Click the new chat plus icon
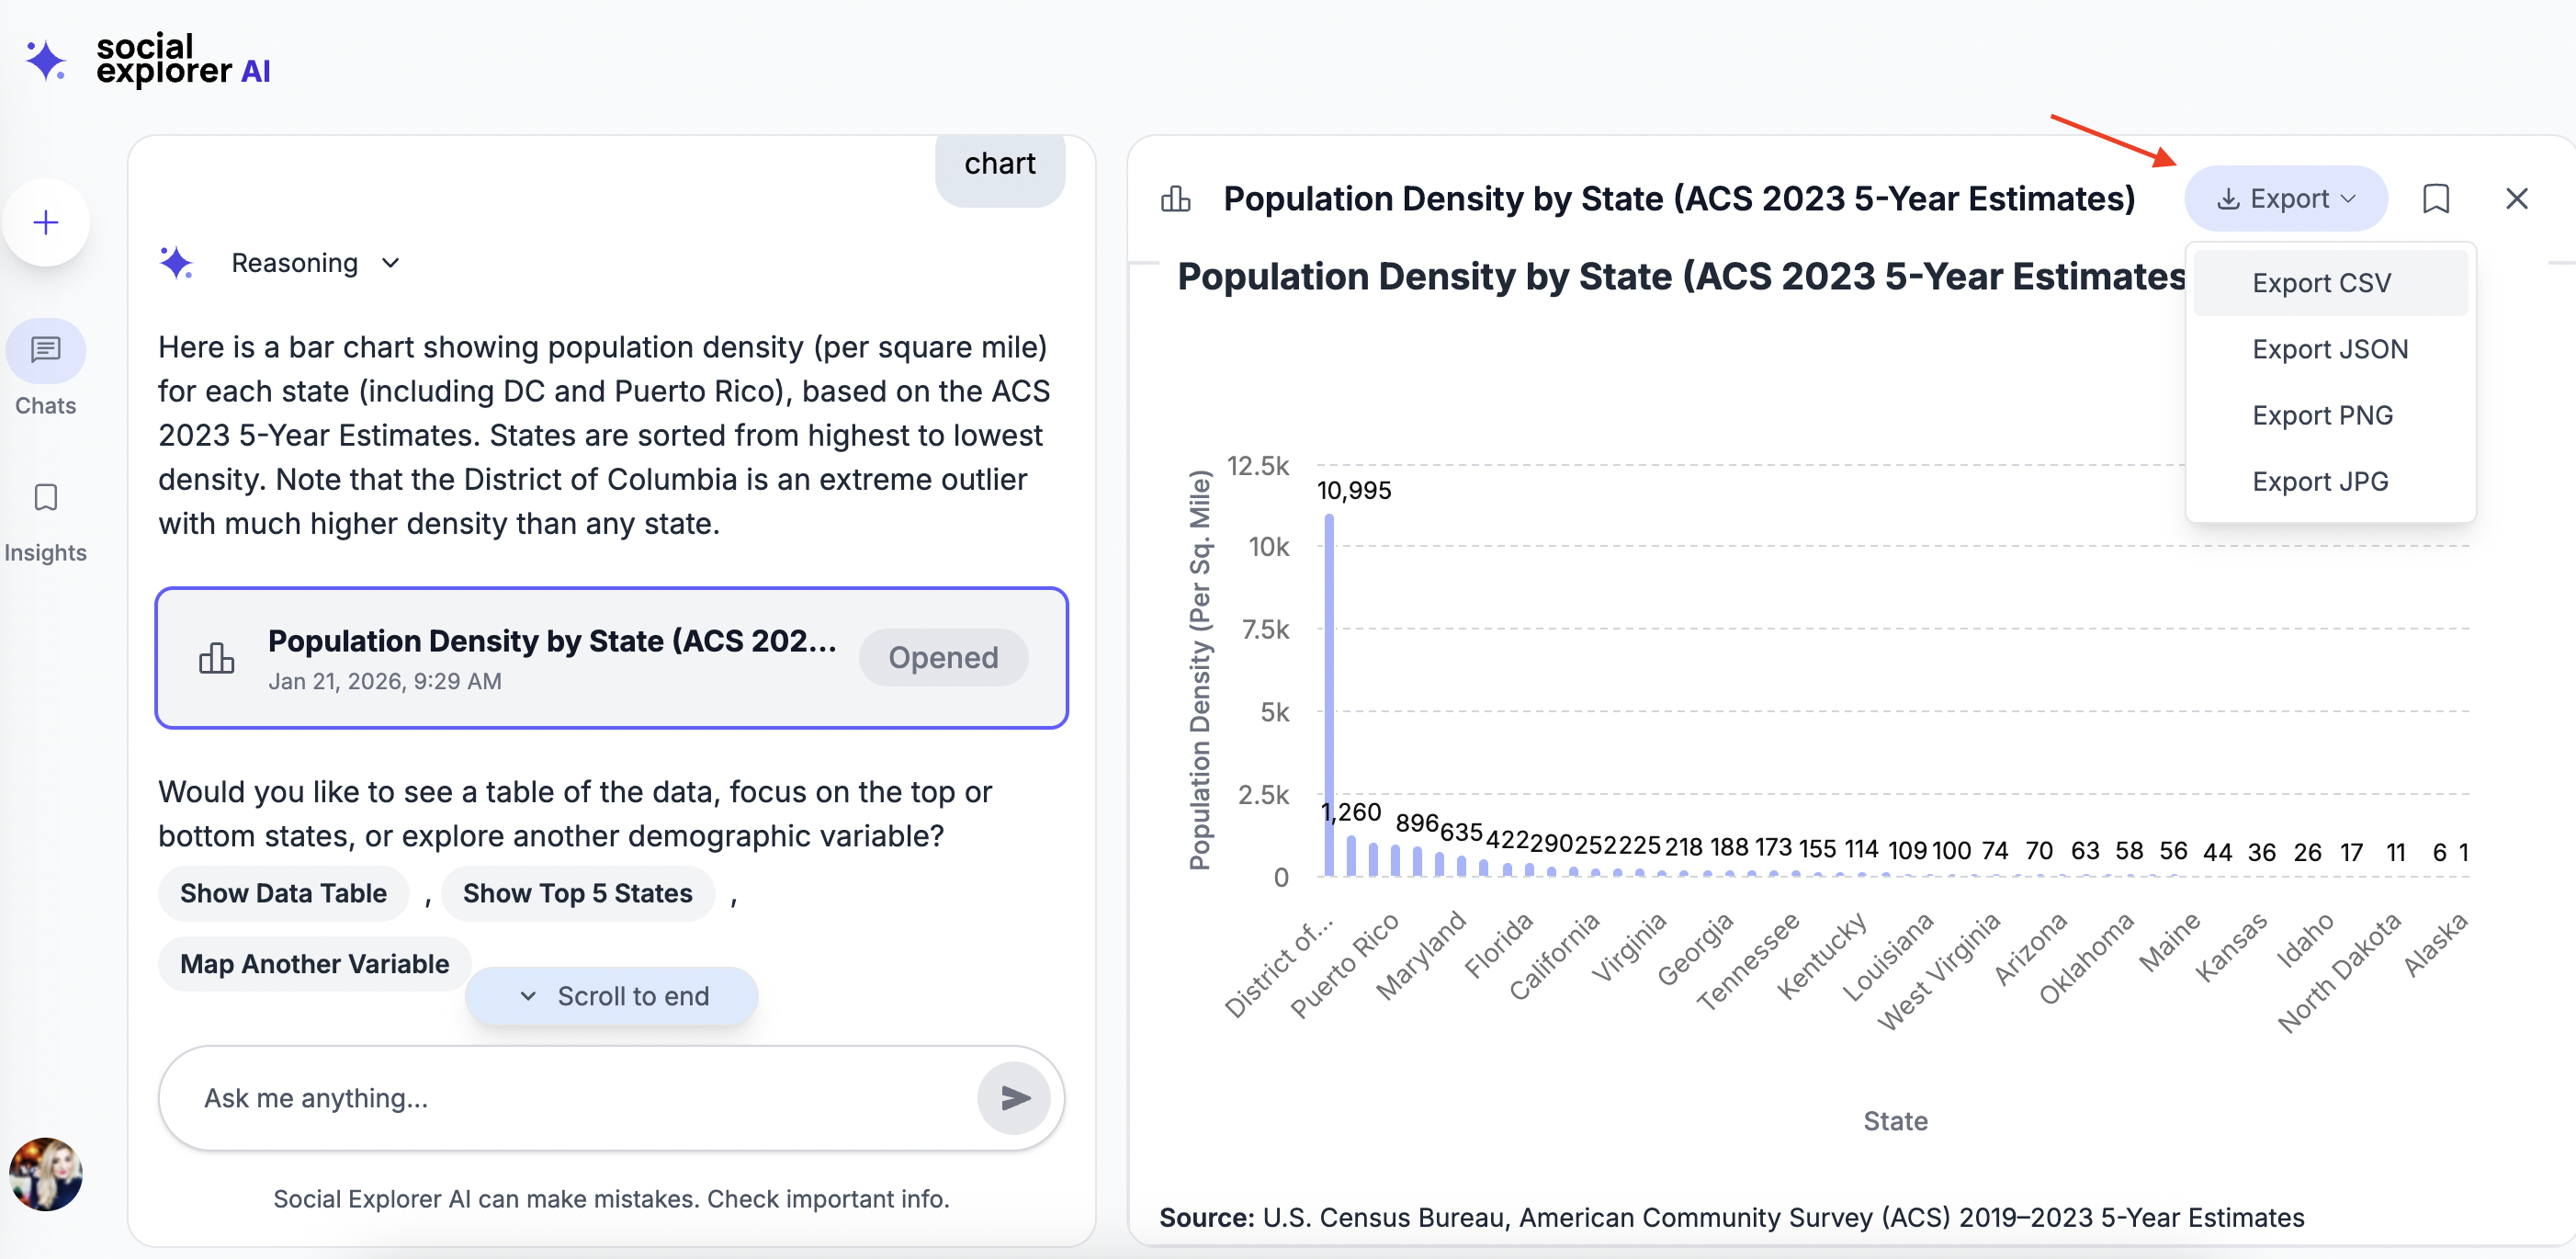Viewport: 2576px width, 1259px height. tap(46, 222)
